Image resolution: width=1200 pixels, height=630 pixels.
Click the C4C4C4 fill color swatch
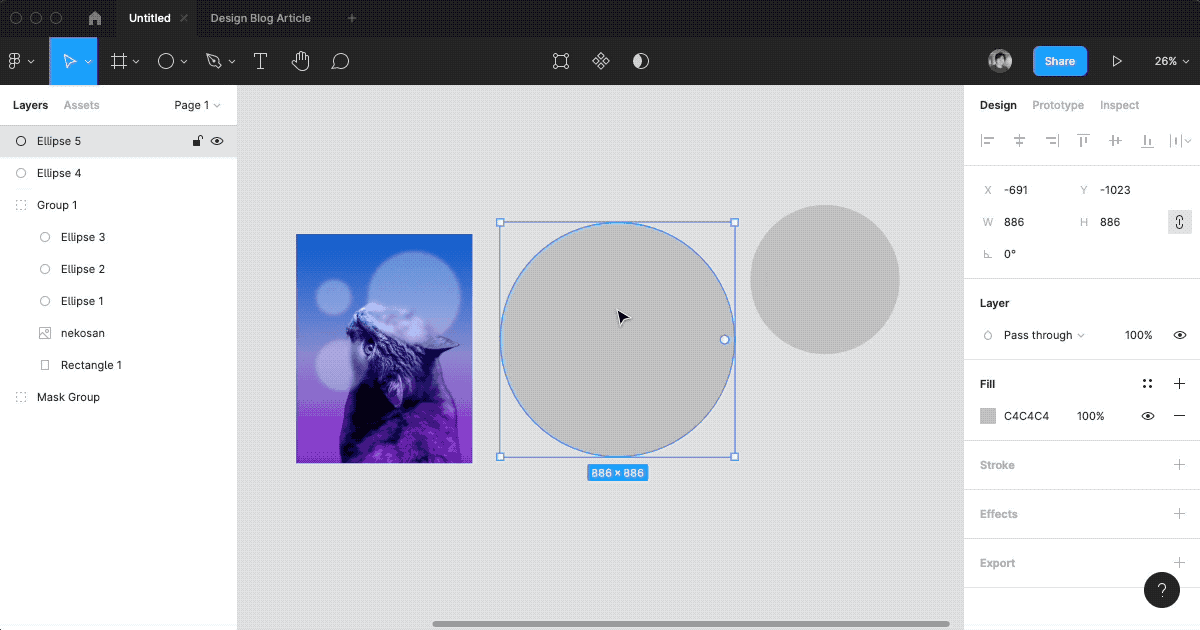[990, 415]
